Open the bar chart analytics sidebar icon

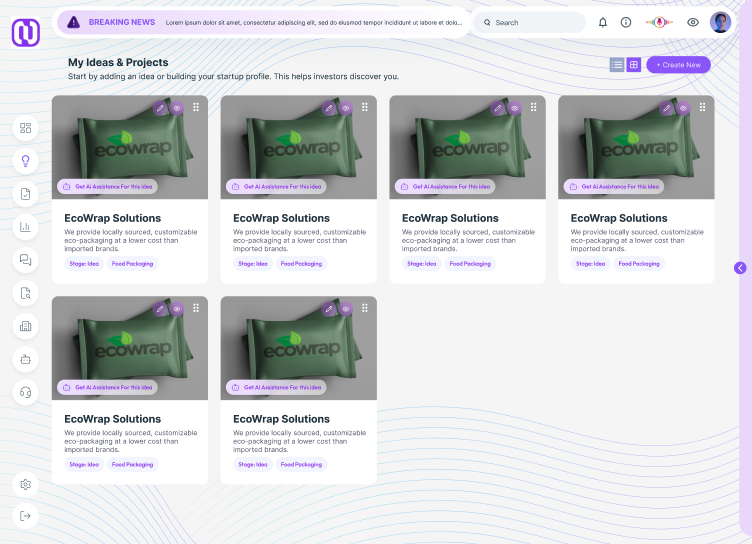[x=26, y=227]
